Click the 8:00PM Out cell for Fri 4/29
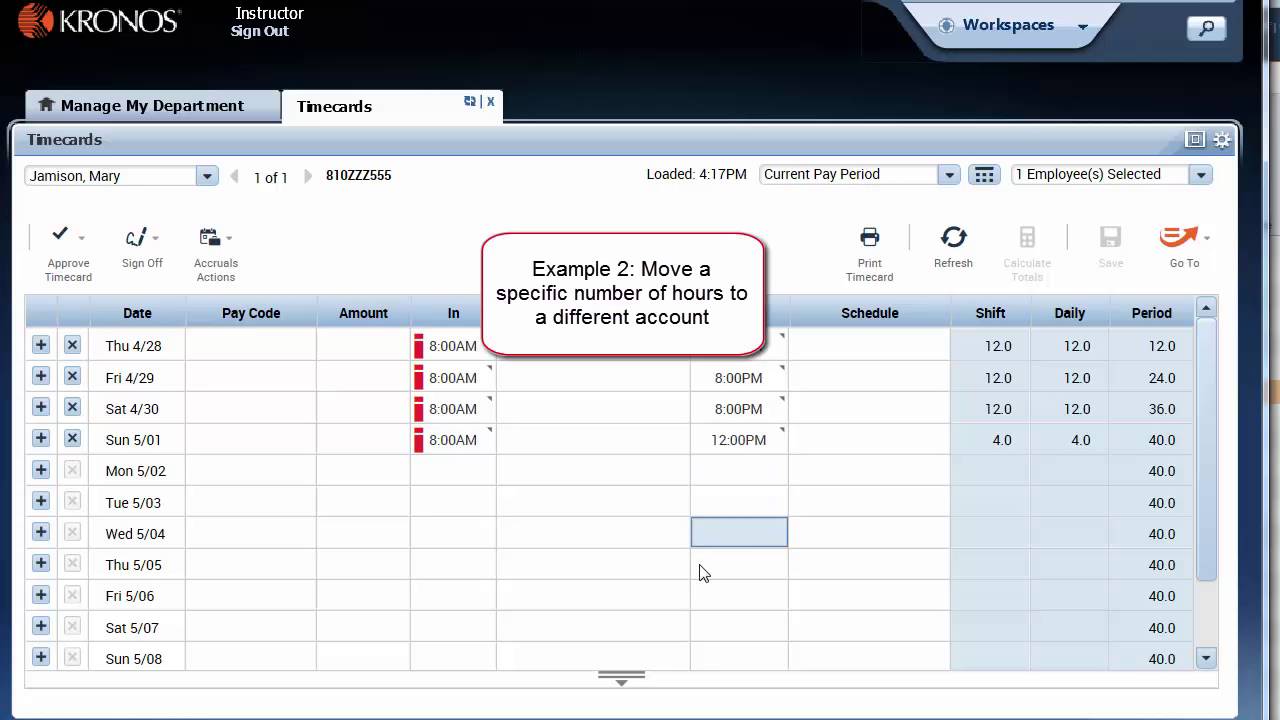 tap(739, 378)
